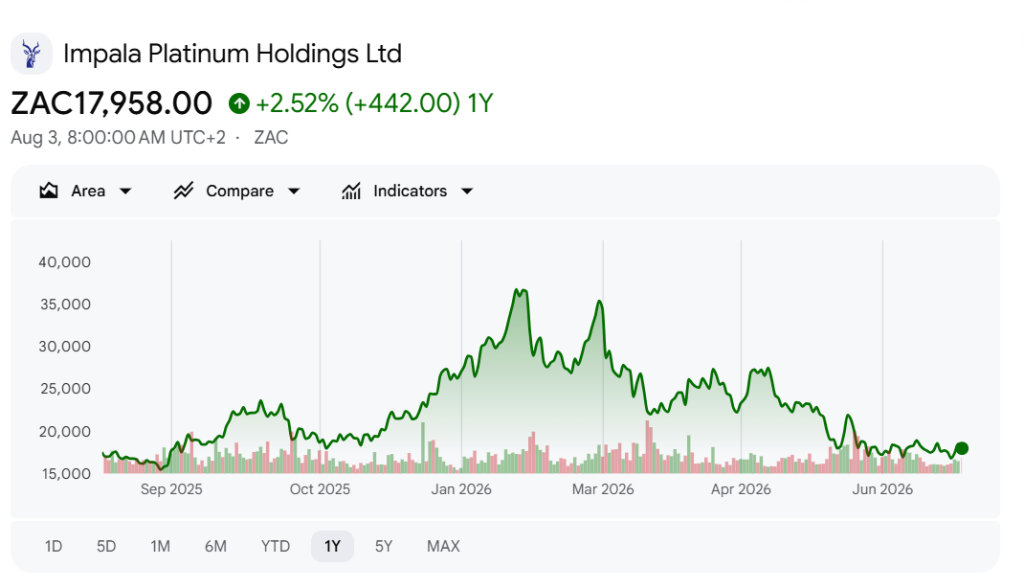Click the ZAC currency label beside timestamp
The image size is (1024, 588).
pyautogui.click(x=271, y=137)
